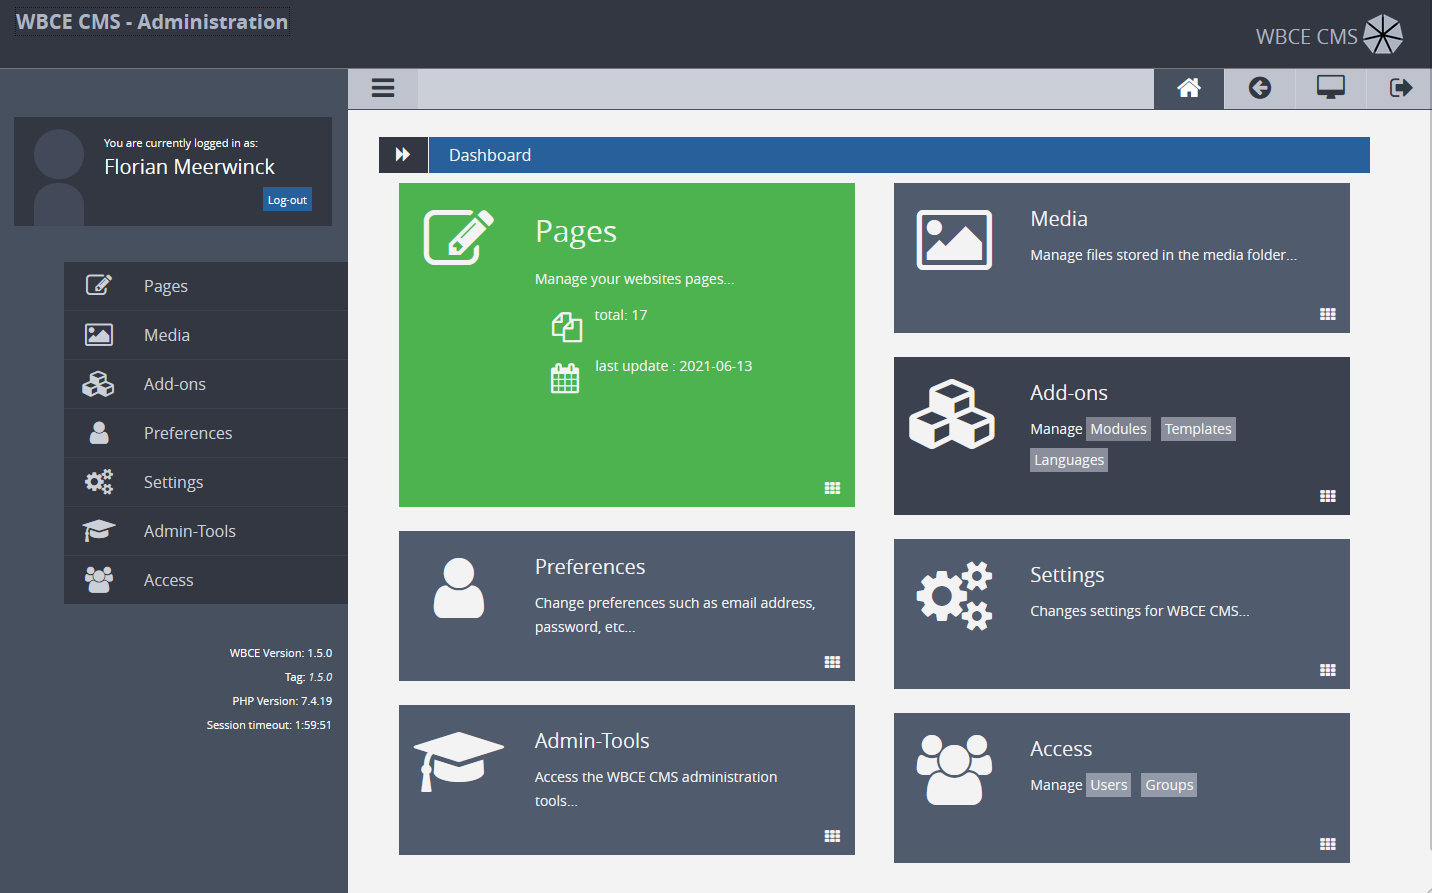Click the Log-out button
1432x893 pixels.
pos(288,200)
